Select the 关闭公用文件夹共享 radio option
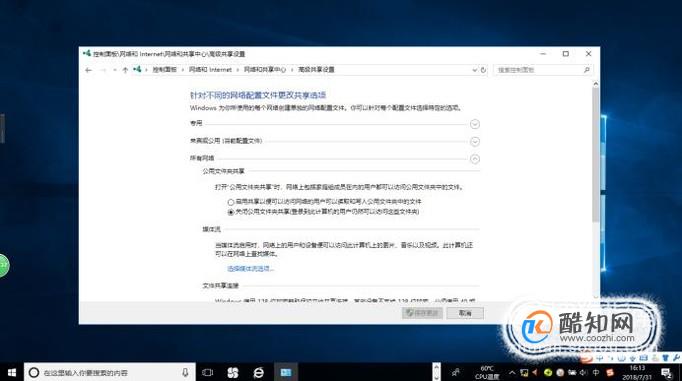 (231, 212)
